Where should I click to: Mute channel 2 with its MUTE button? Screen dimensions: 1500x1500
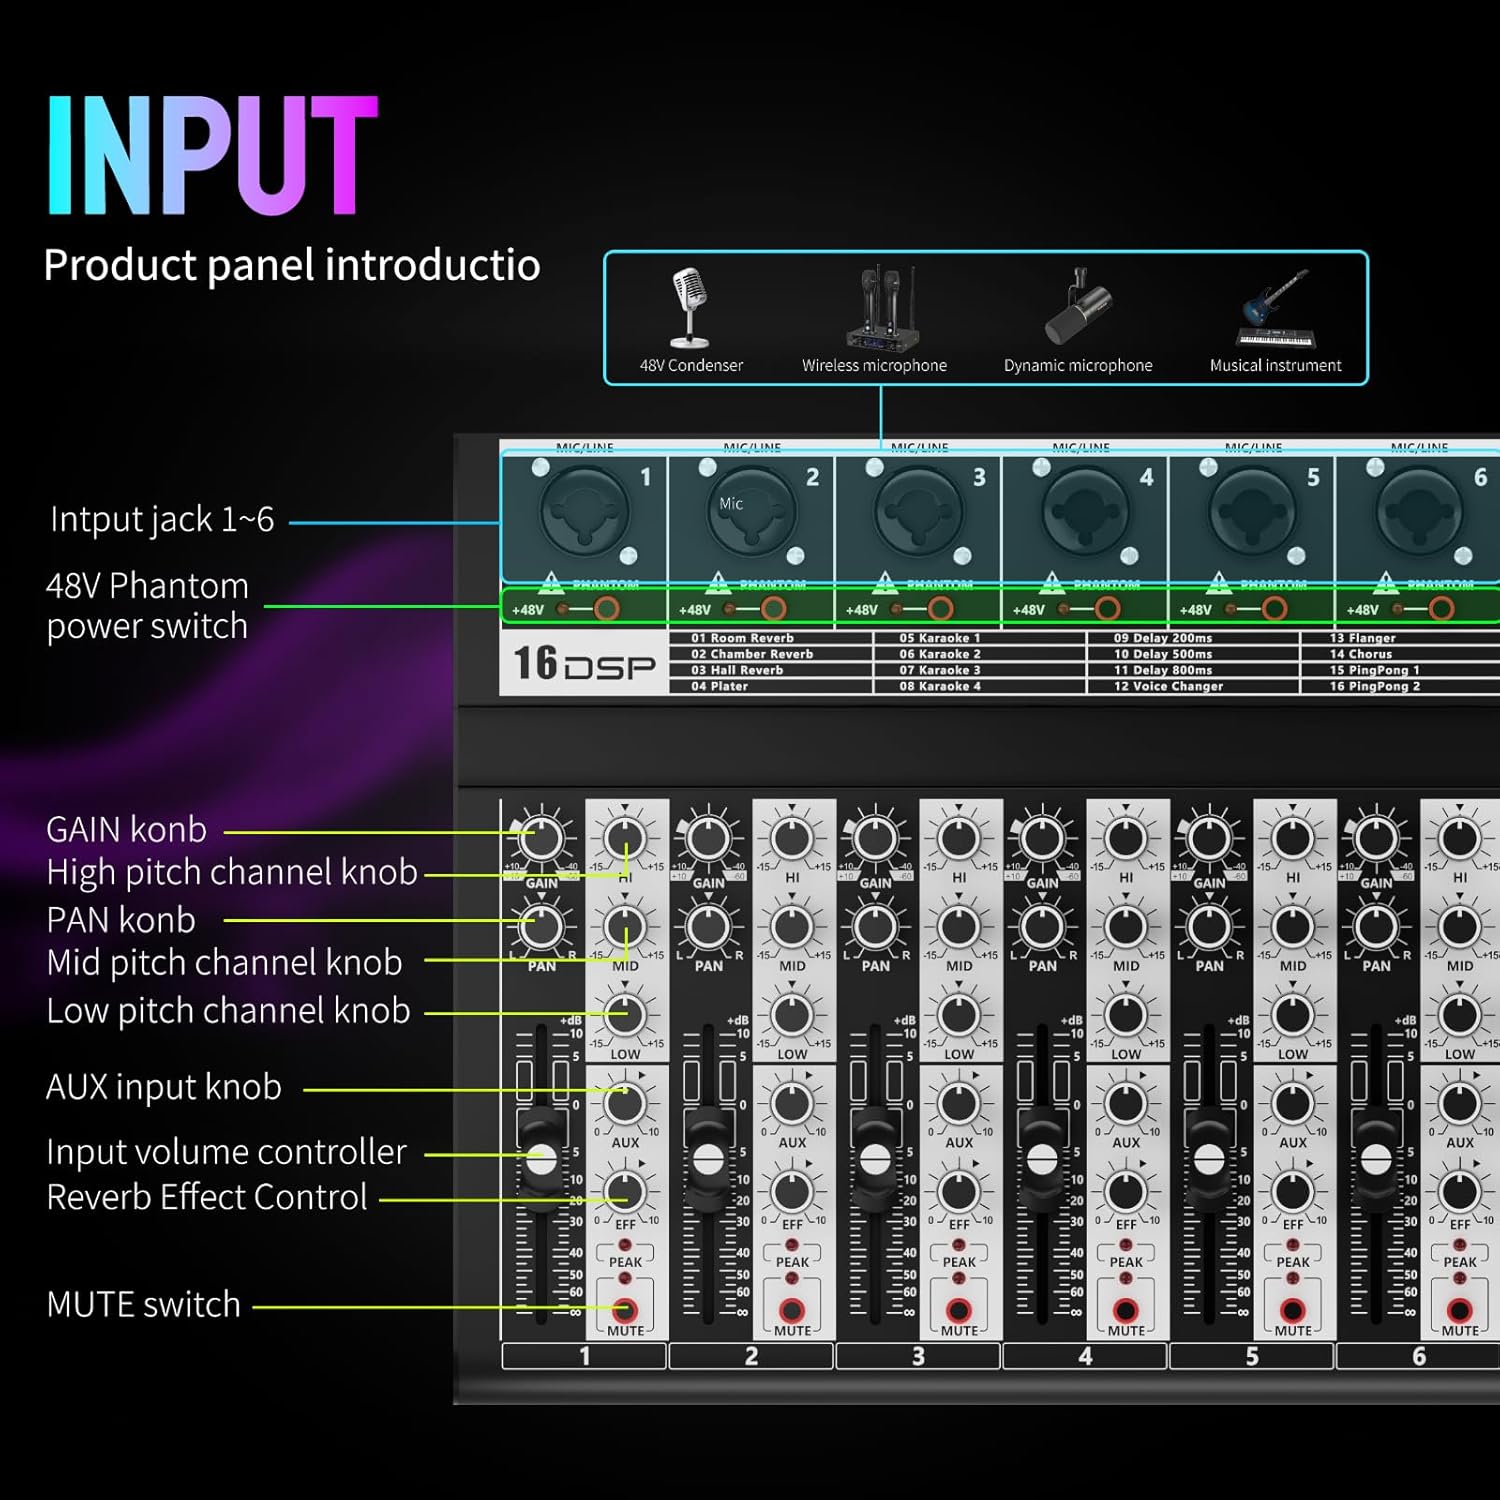click(792, 1309)
